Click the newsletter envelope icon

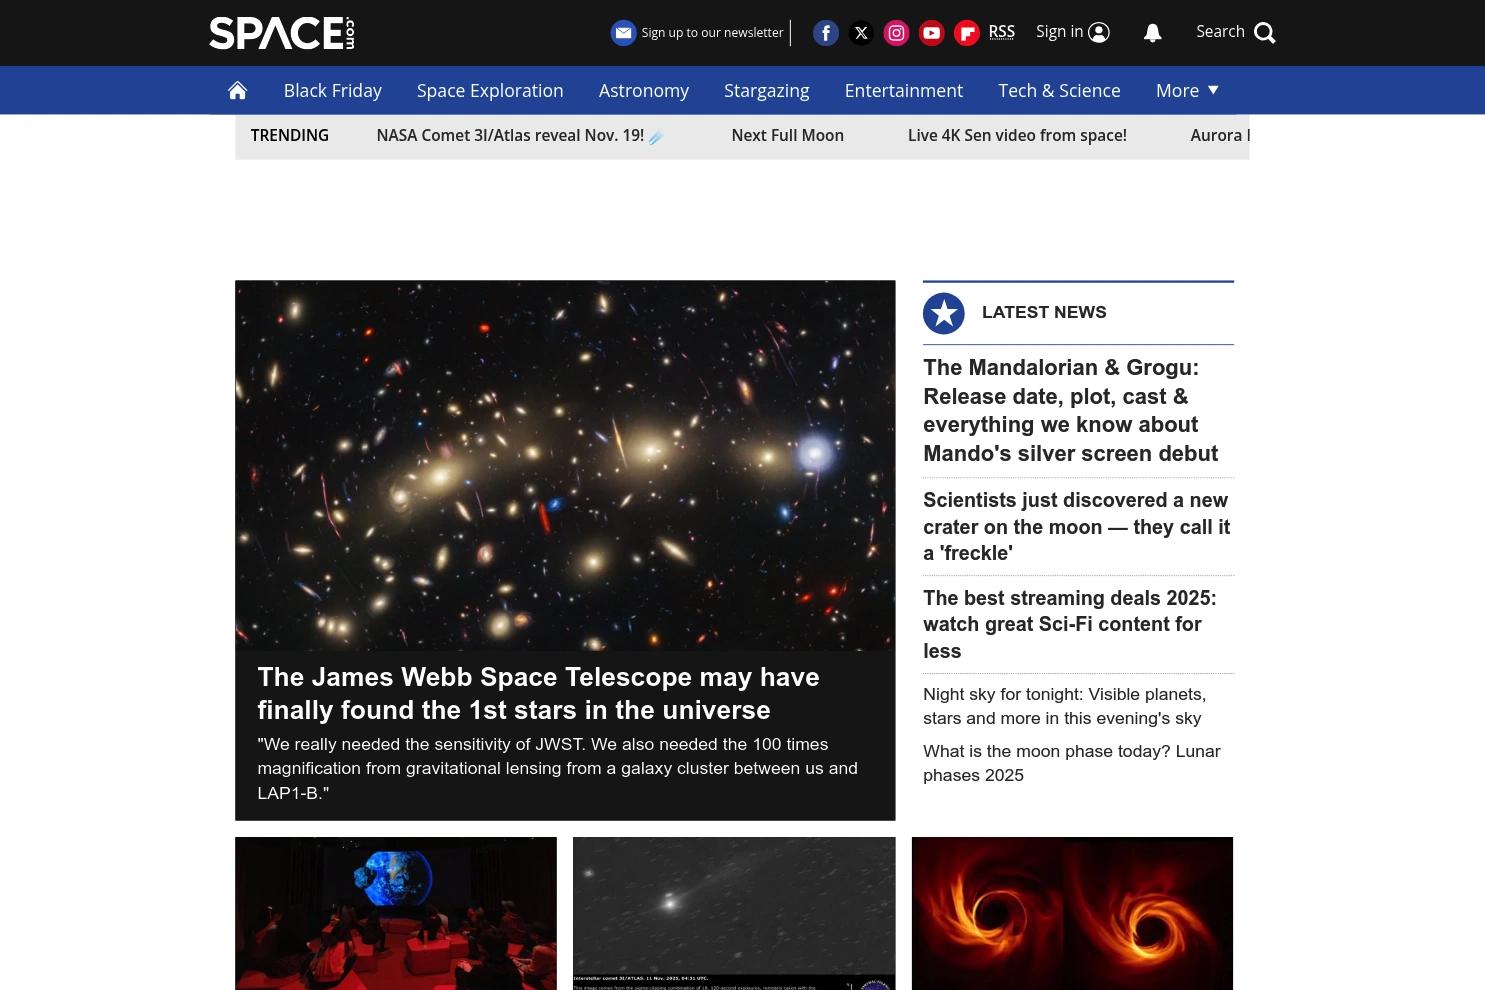(x=623, y=33)
